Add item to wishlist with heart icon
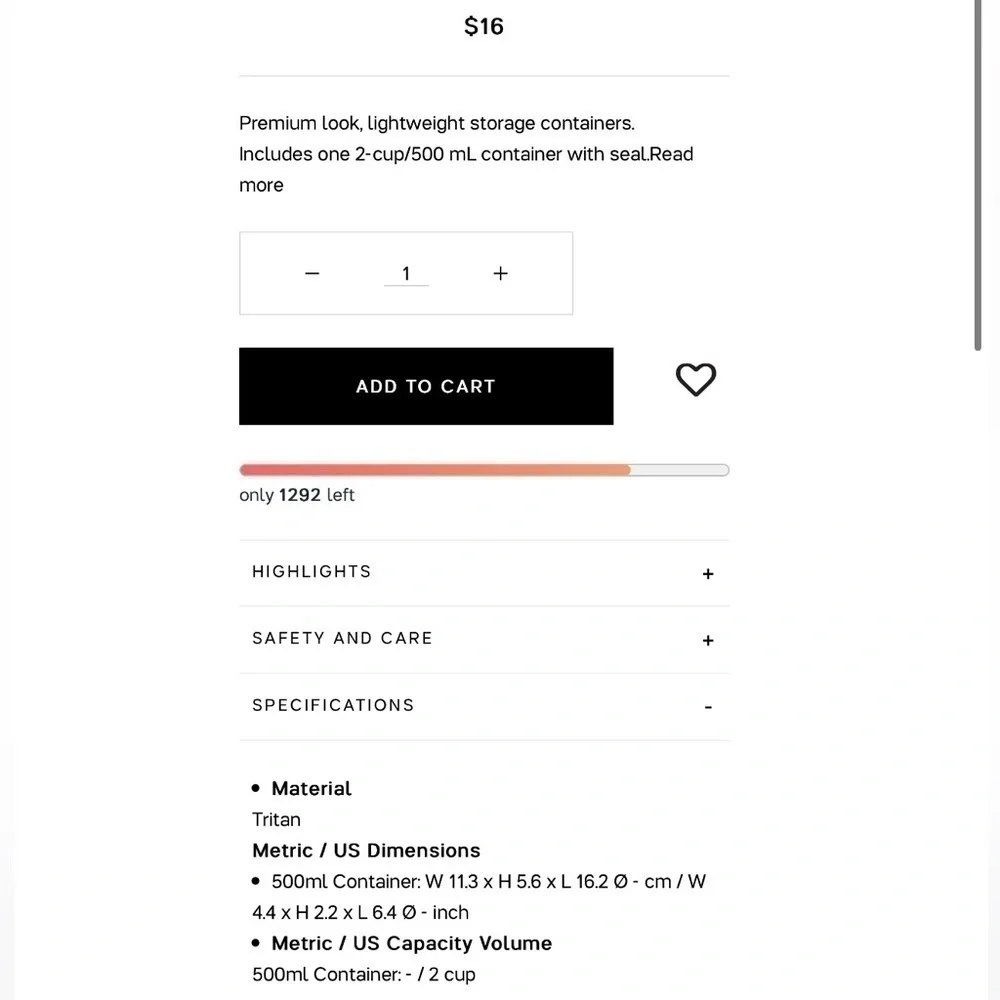1000x1000 pixels. (696, 379)
